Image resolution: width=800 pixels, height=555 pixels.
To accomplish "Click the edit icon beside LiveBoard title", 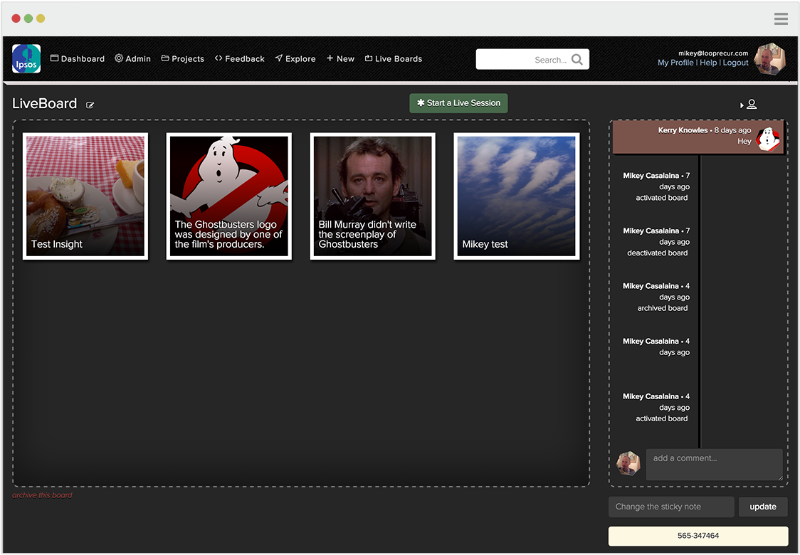I will (90, 105).
